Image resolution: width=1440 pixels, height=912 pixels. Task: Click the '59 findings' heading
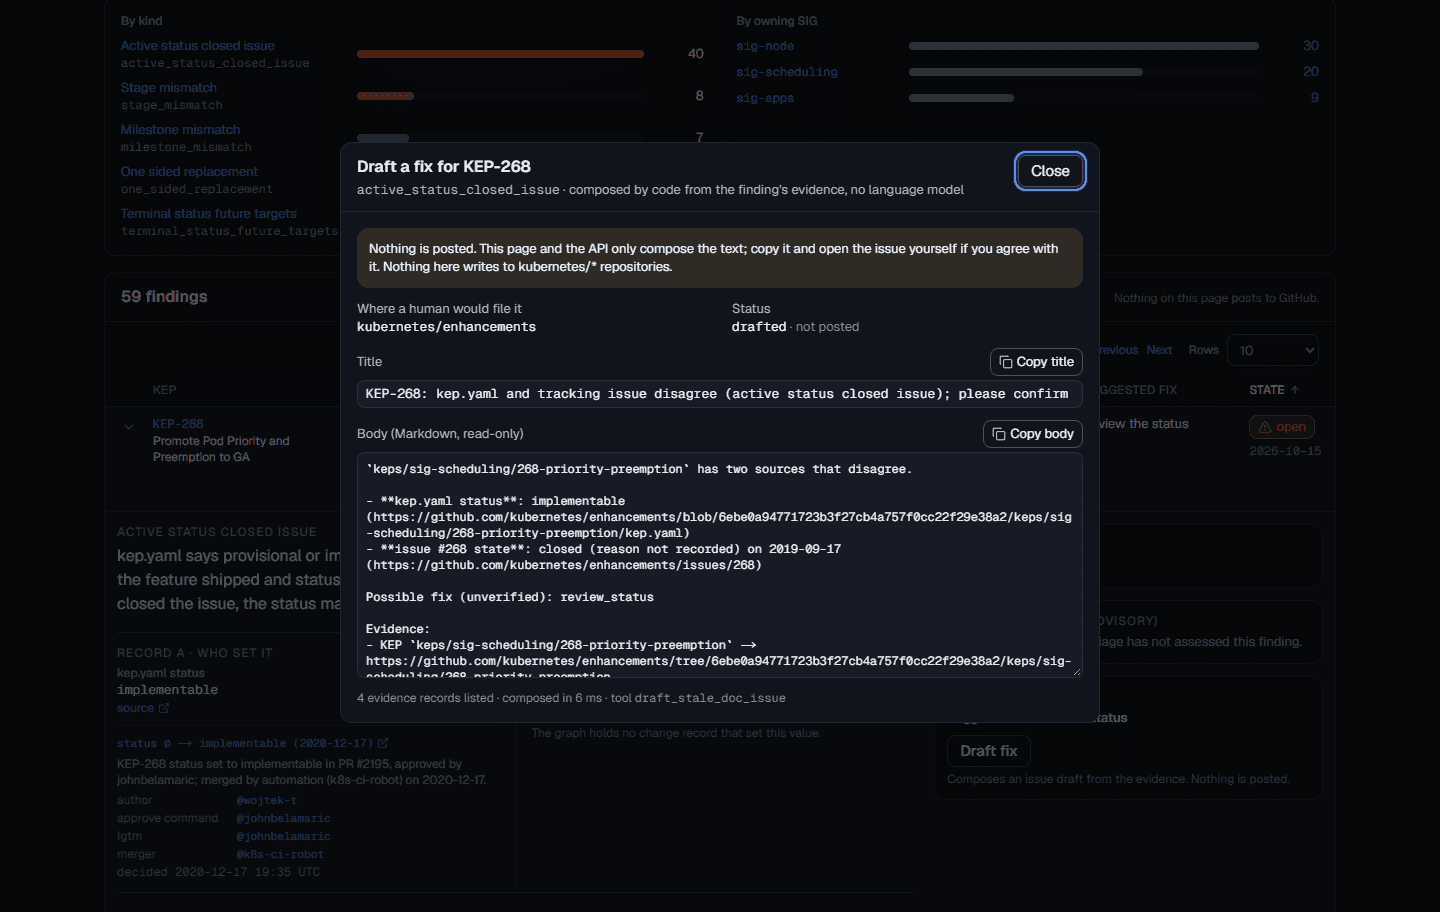(164, 297)
